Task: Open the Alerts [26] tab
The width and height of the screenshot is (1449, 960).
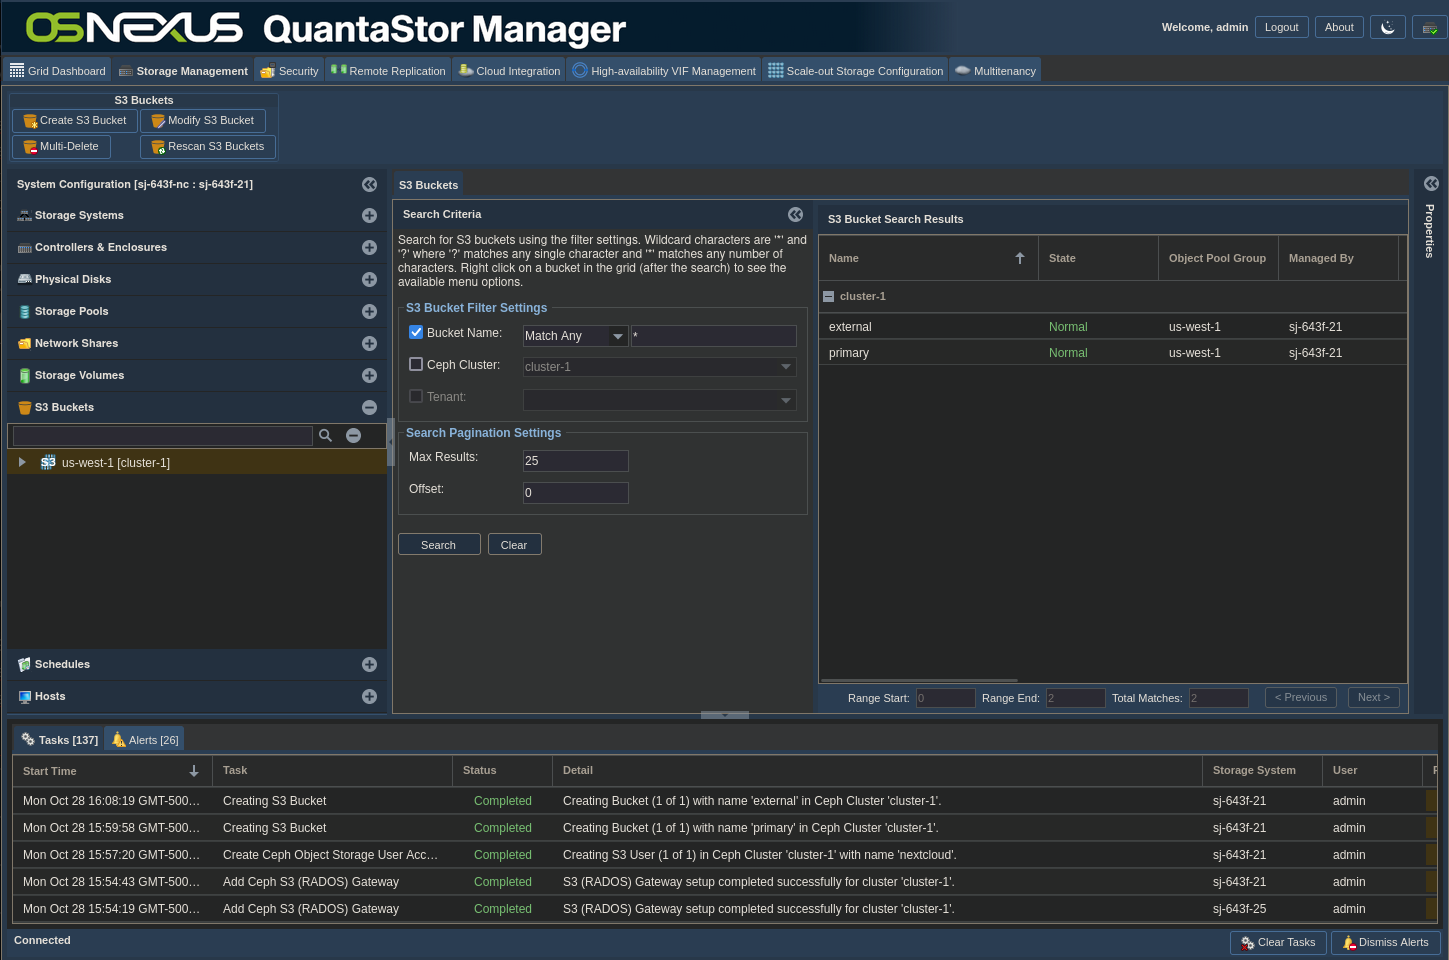Action: tap(145, 741)
